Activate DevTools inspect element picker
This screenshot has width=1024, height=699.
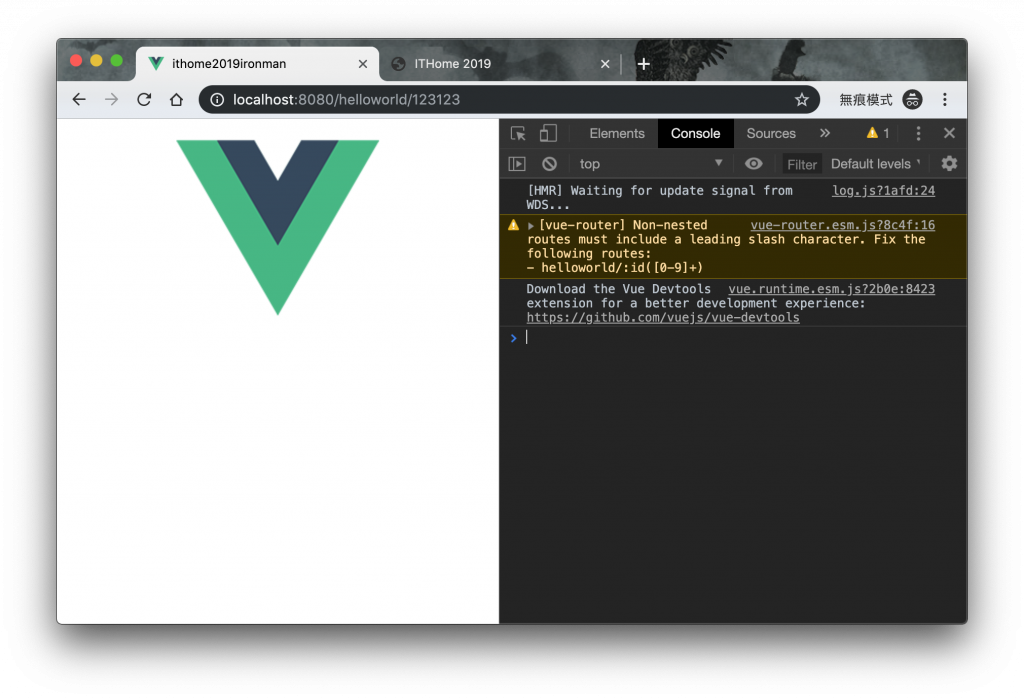point(519,133)
